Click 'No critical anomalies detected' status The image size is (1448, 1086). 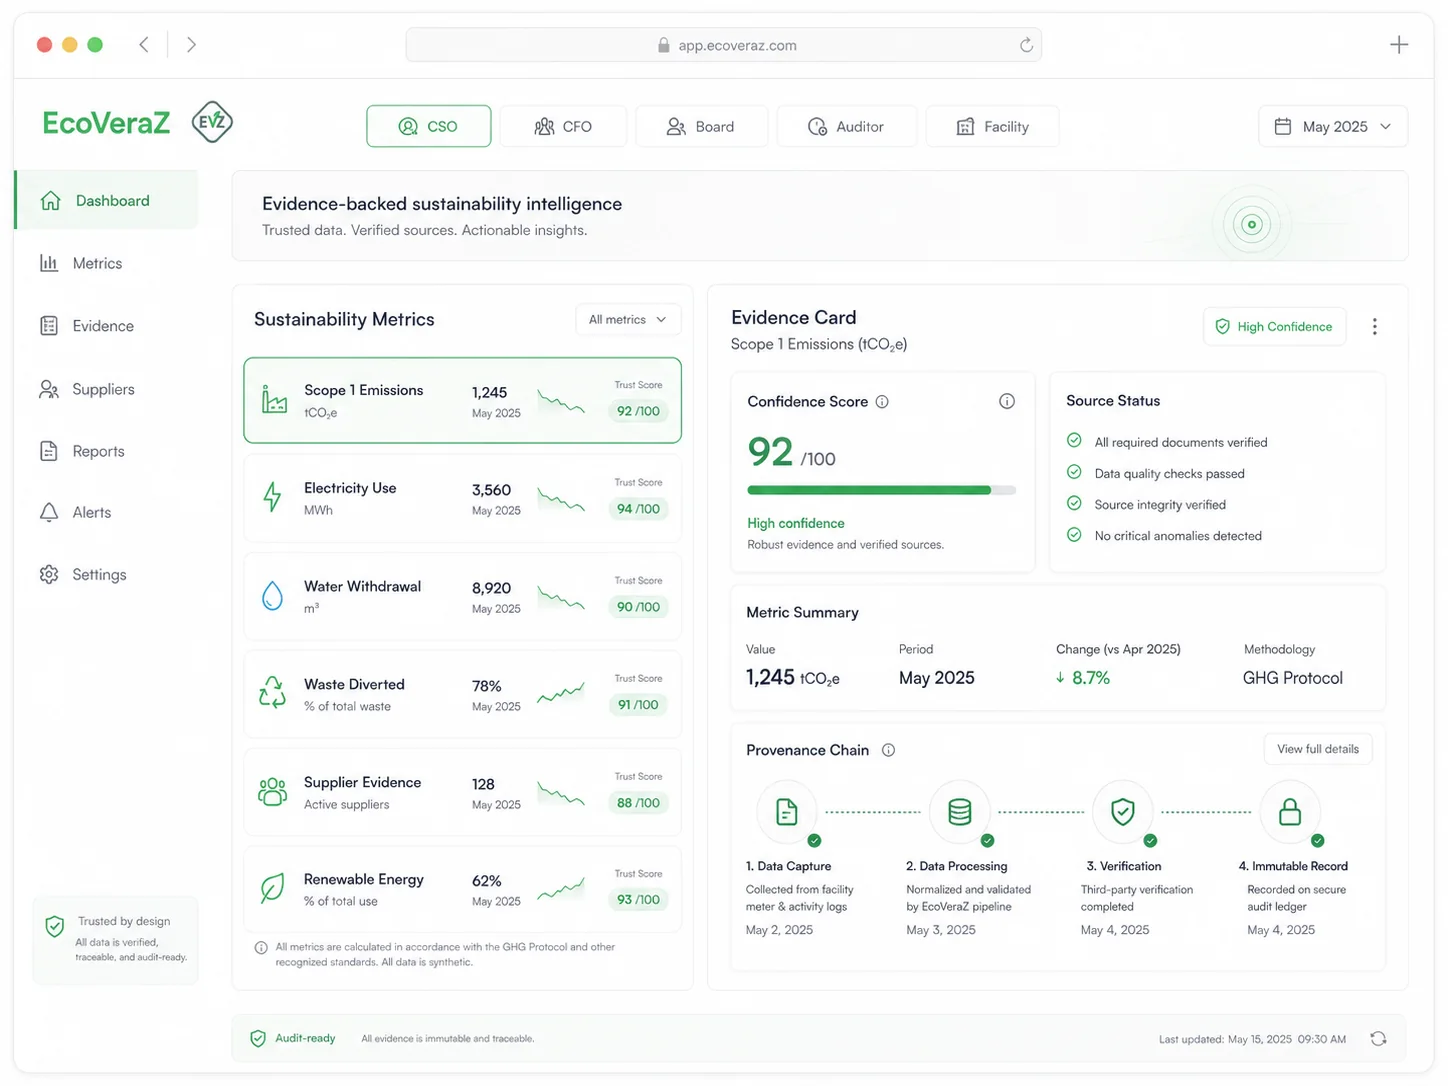(1178, 536)
